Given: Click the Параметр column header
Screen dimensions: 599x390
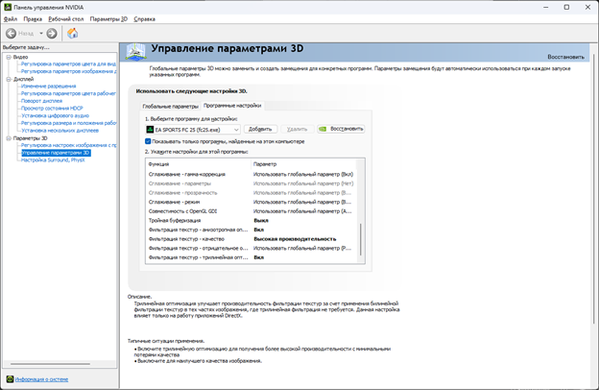Looking at the screenshot, I should [304, 164].
